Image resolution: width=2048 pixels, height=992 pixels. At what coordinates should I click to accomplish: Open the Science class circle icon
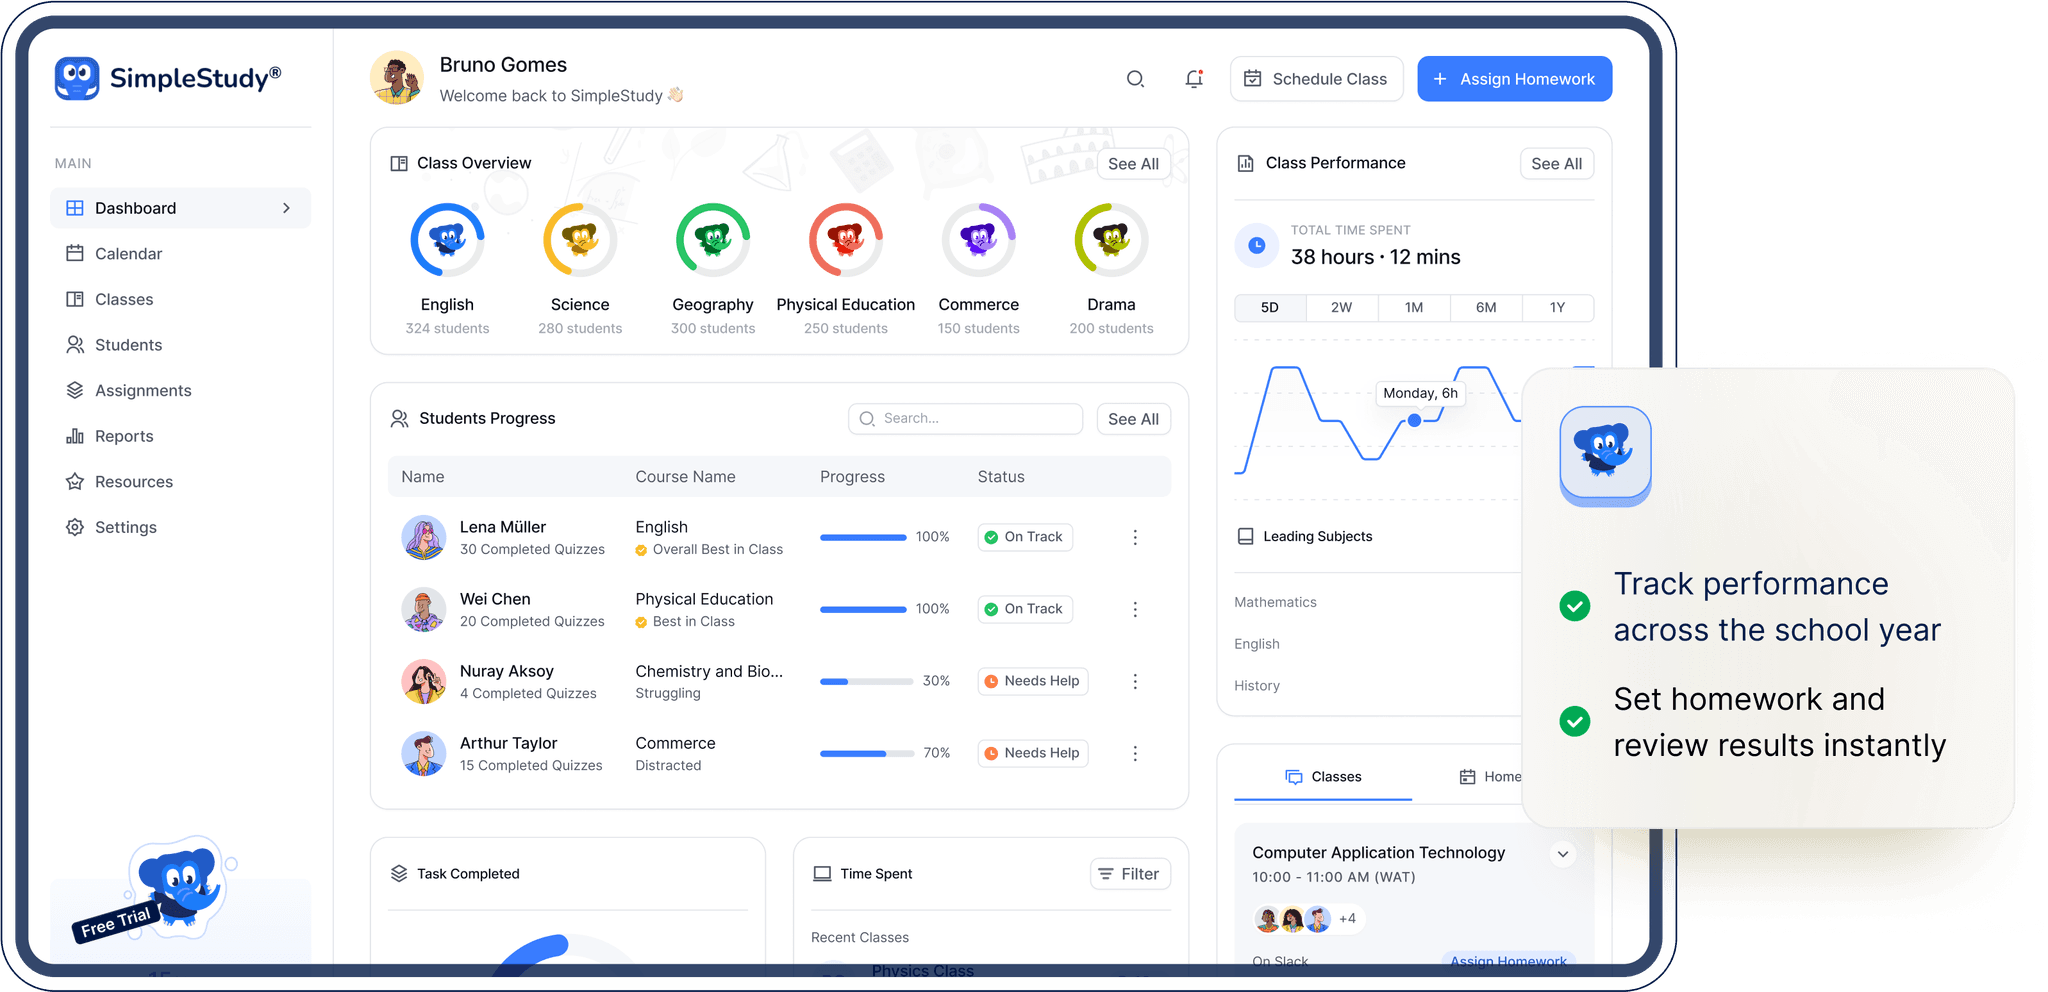pyautogui.click(x=580, y=240)
